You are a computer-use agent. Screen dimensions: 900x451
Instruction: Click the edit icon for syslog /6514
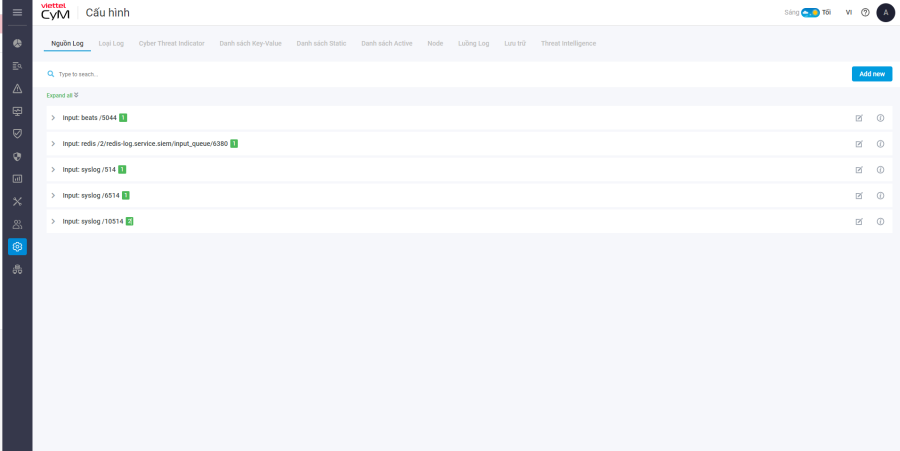tap(859, 195)
